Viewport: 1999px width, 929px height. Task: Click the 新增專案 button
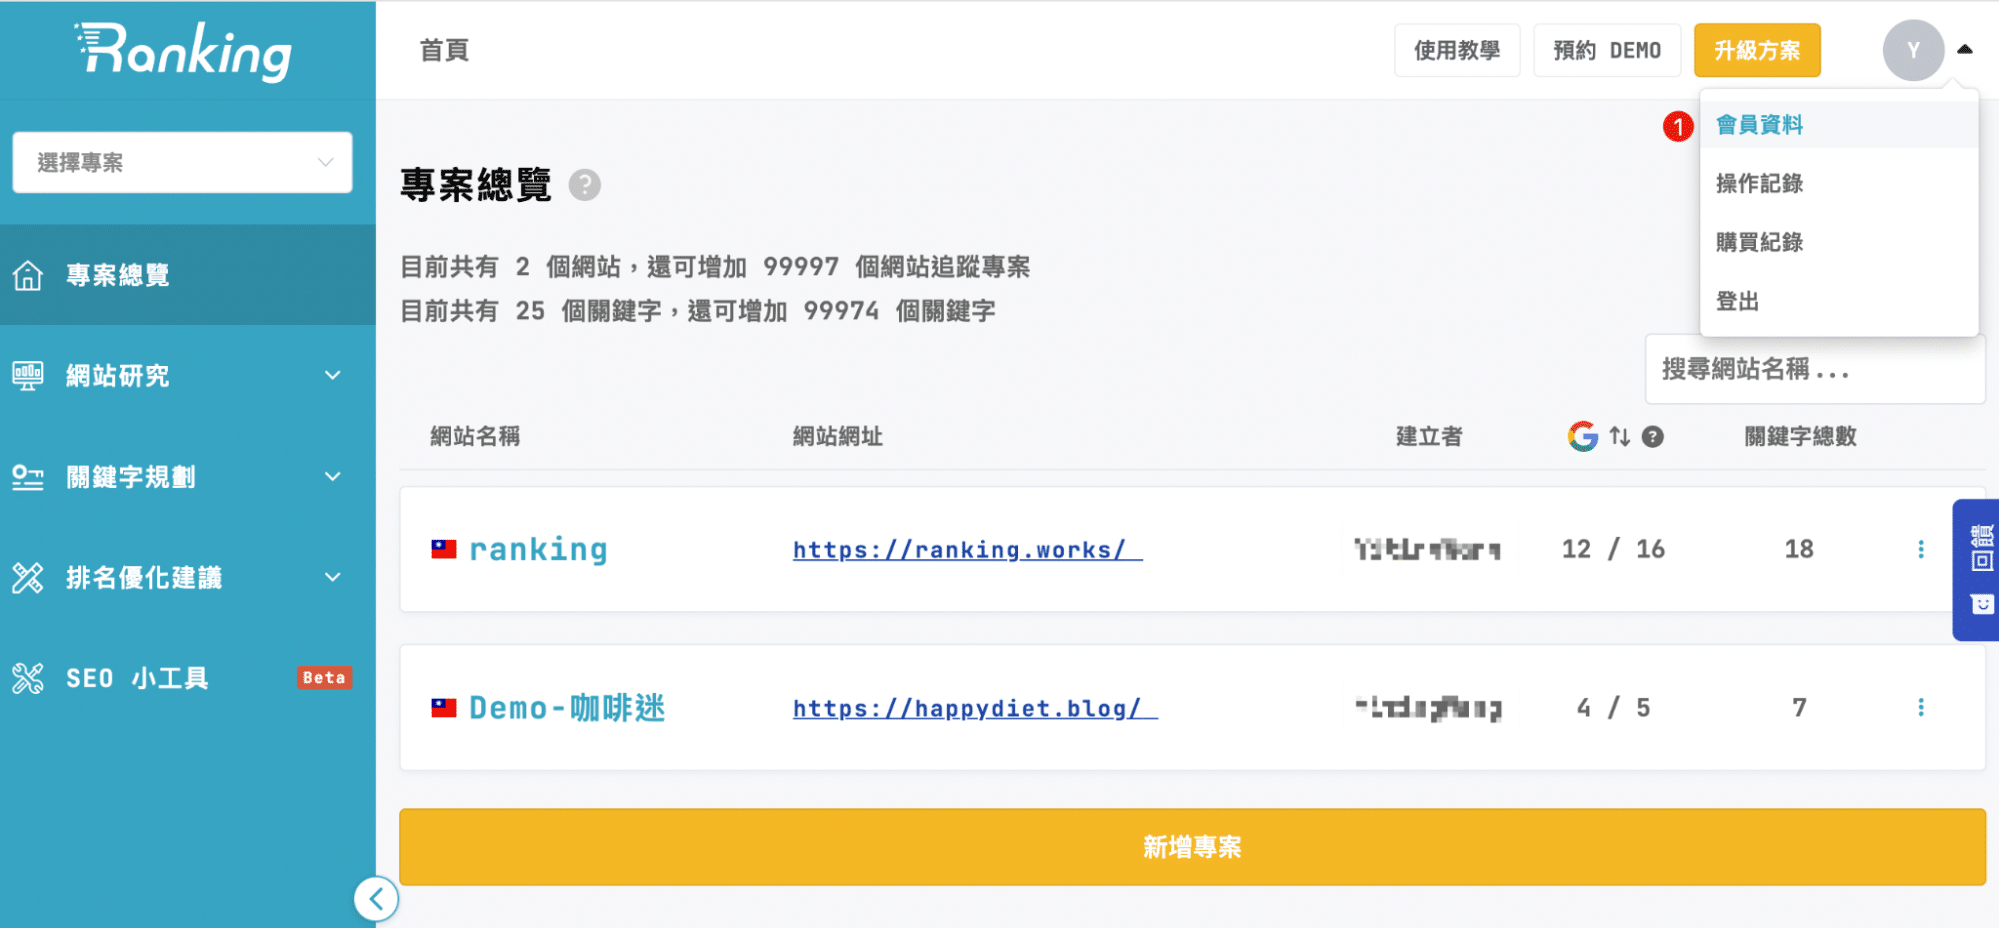tap(1192, 847)
